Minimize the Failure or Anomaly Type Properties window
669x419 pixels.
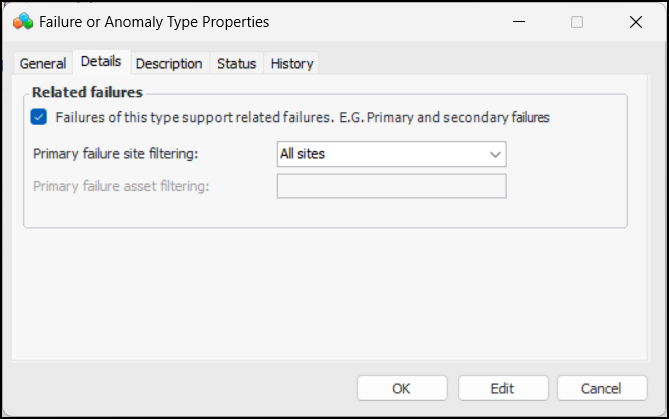coord(517,21)
